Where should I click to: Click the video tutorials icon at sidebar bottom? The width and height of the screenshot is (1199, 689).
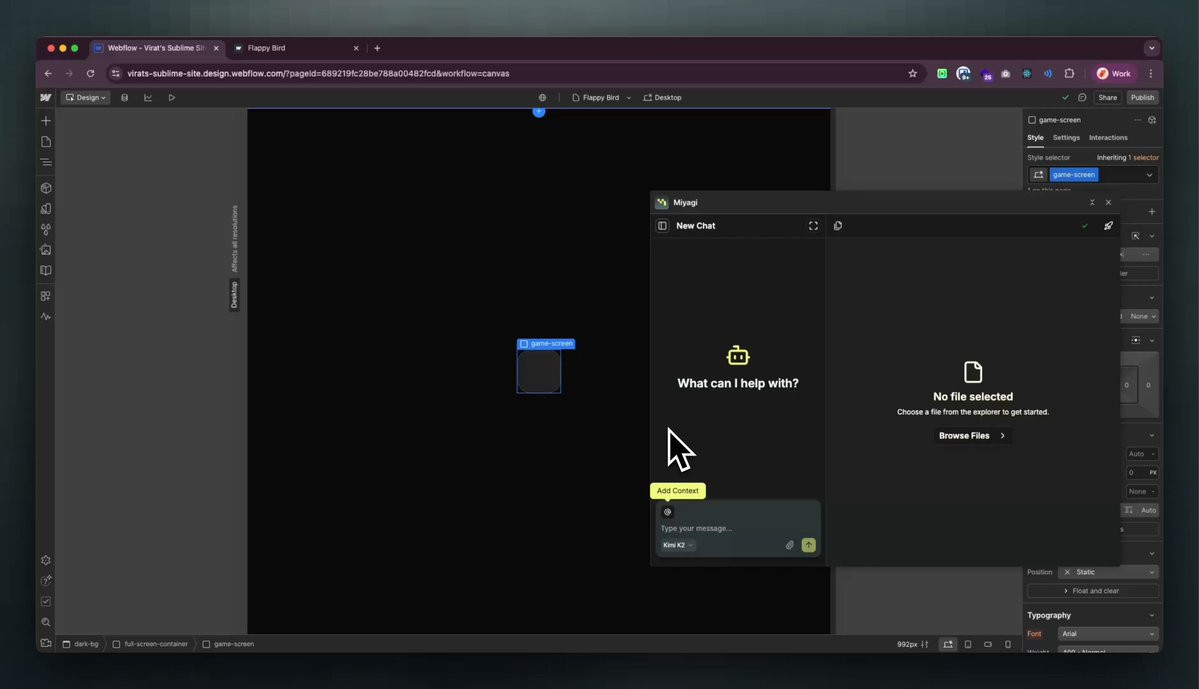tap(46, 643)
